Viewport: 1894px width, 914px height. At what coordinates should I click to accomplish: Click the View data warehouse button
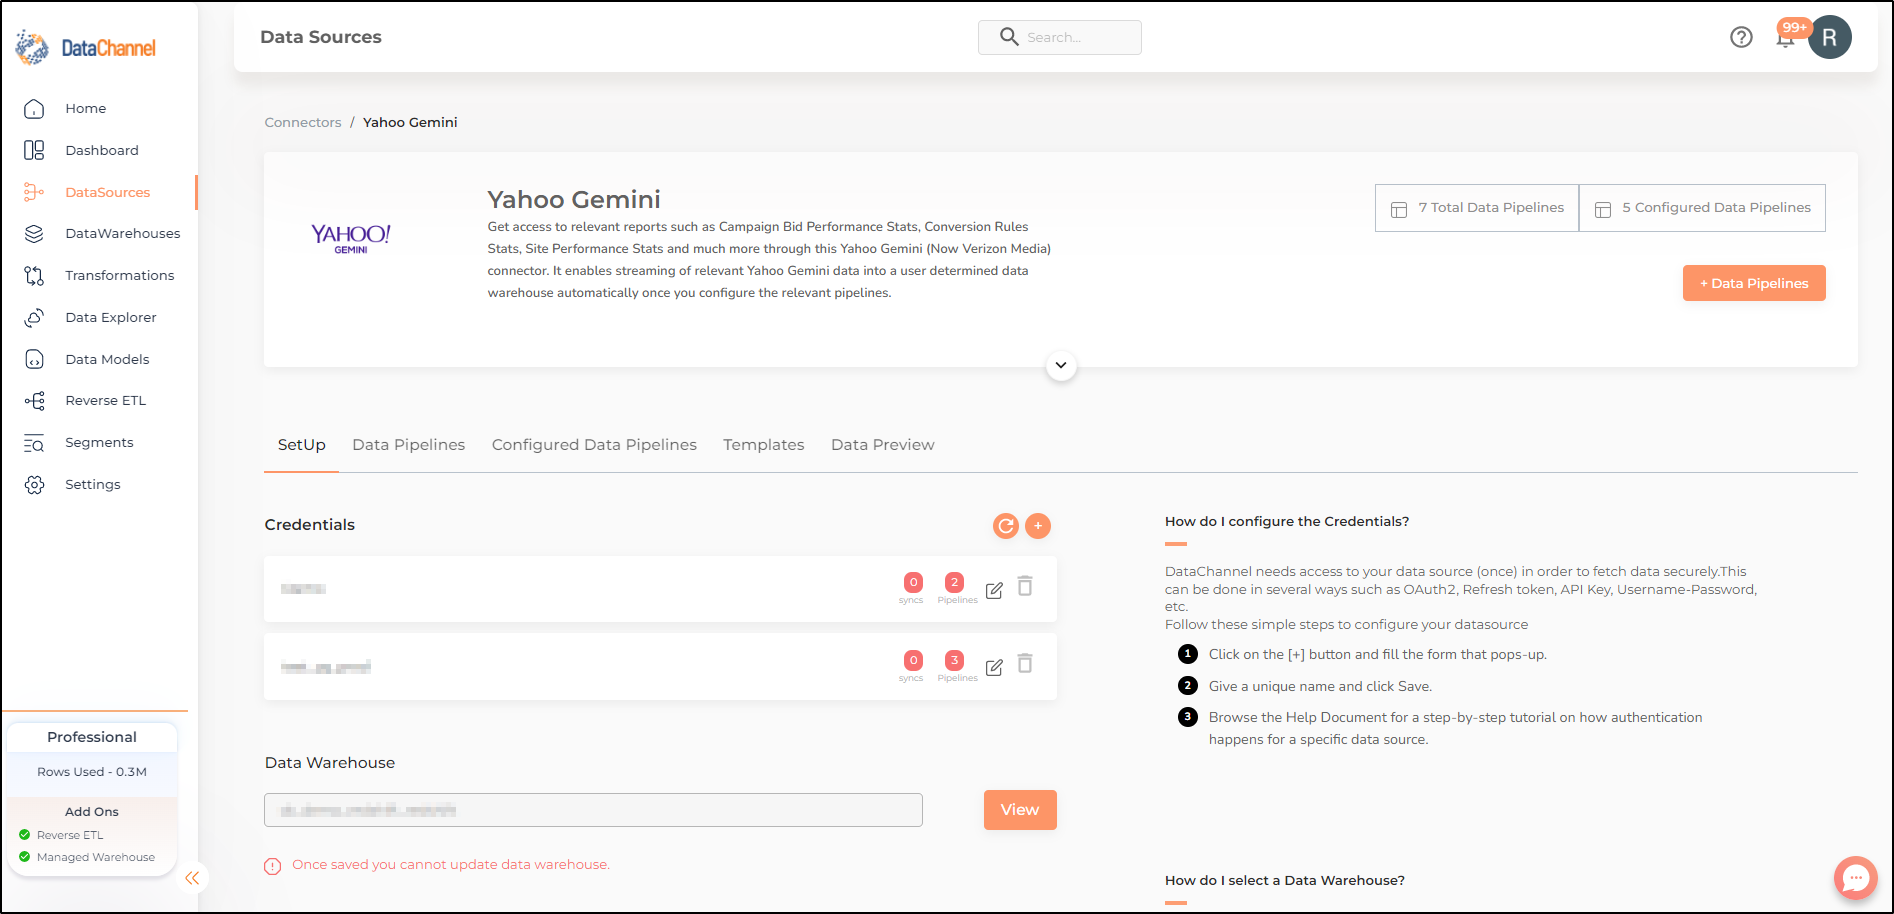[1020, 810]
